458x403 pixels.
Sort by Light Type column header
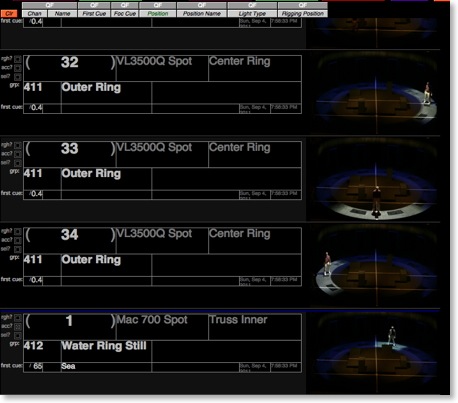252,13
